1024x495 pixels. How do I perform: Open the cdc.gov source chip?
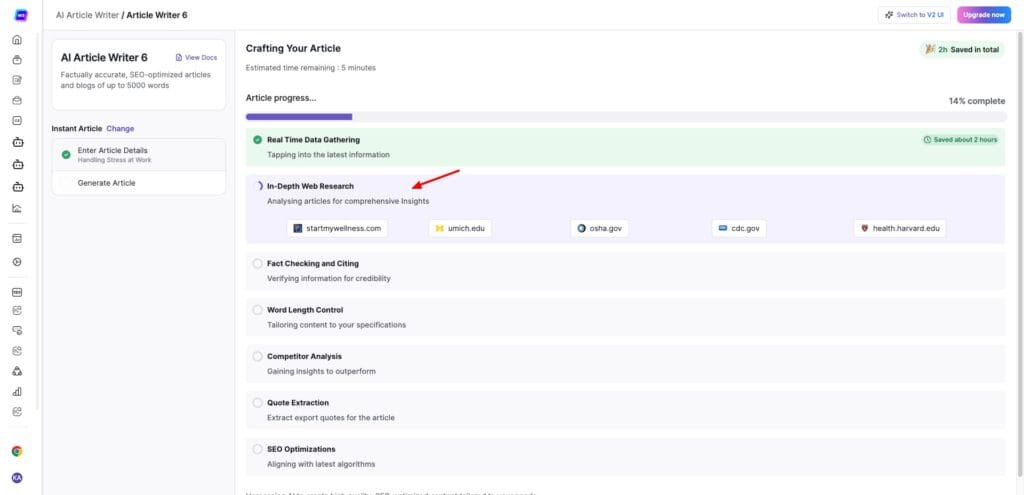click(x=739, y=229)
